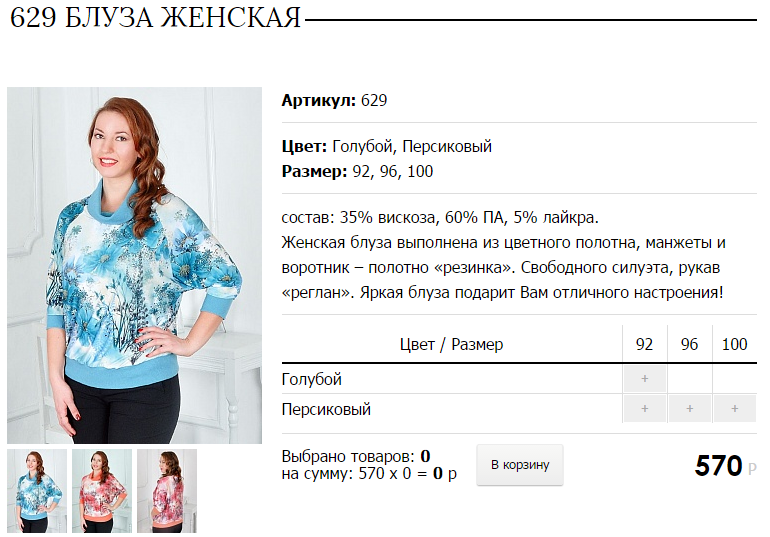Add Голубой size 92 plus cell
Image resolution: width=770 pixels, height=537 pixels.
[x=644, y=378]
